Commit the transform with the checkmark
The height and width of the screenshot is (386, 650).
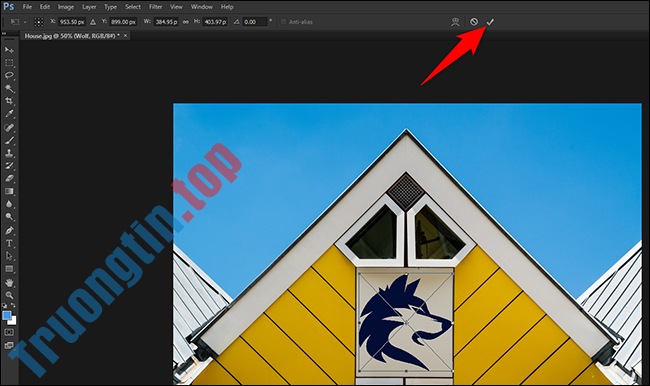pos(490,22)
